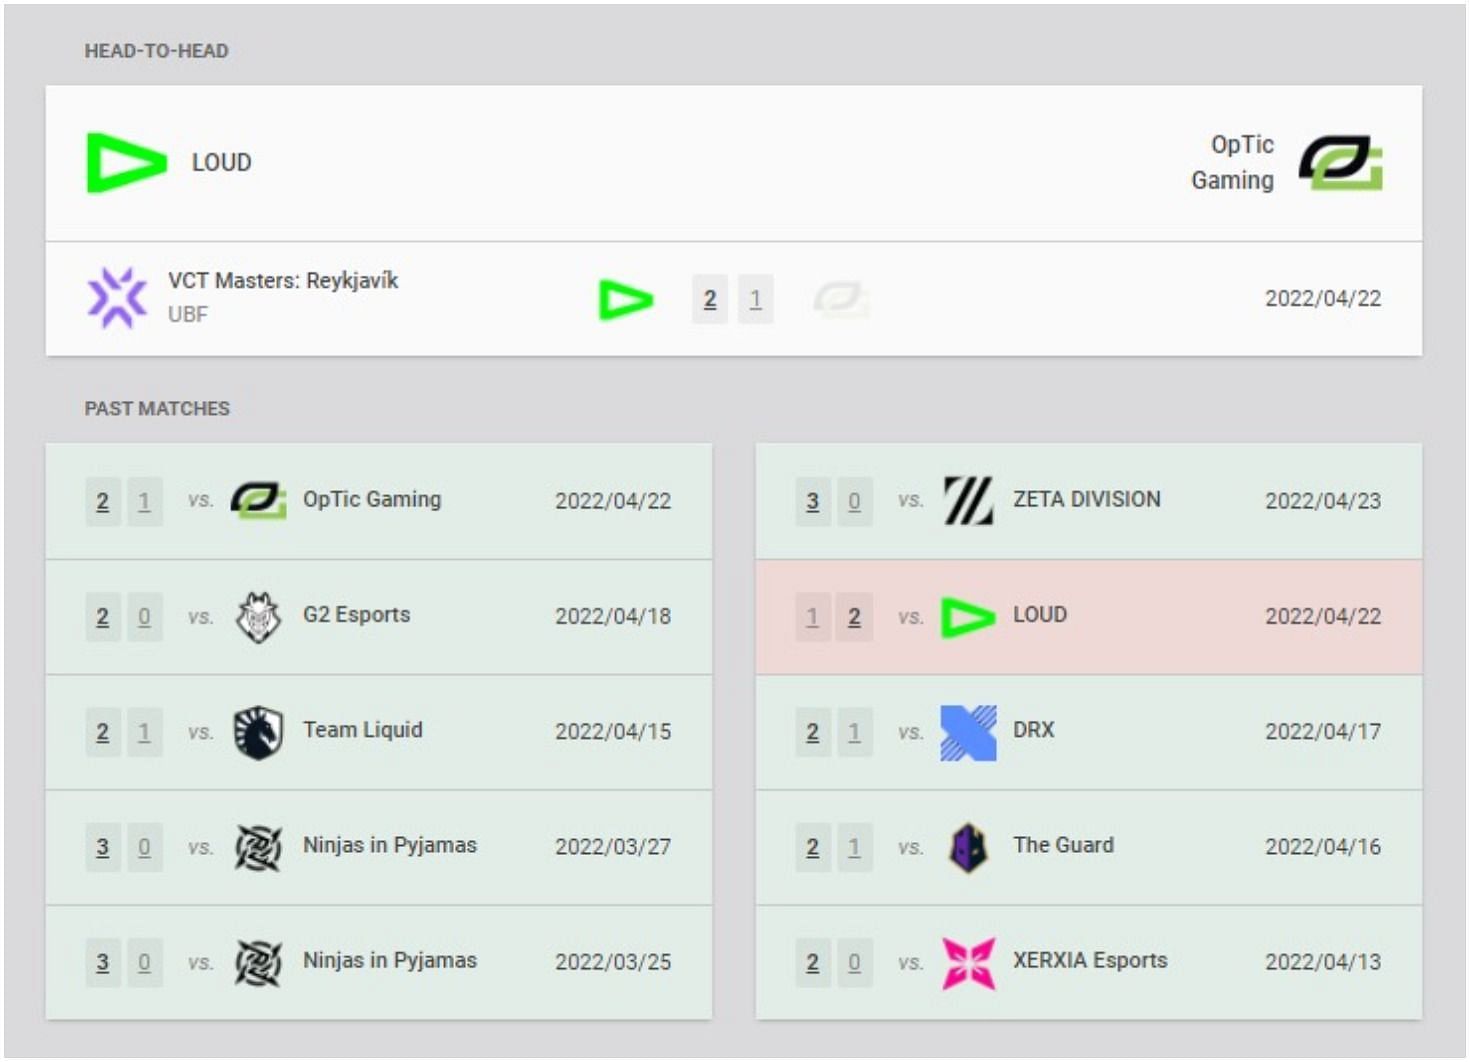Click the PAST MATCHES section heading
The height and width of the screenshot is (1062, 1470).
[157, 408]
